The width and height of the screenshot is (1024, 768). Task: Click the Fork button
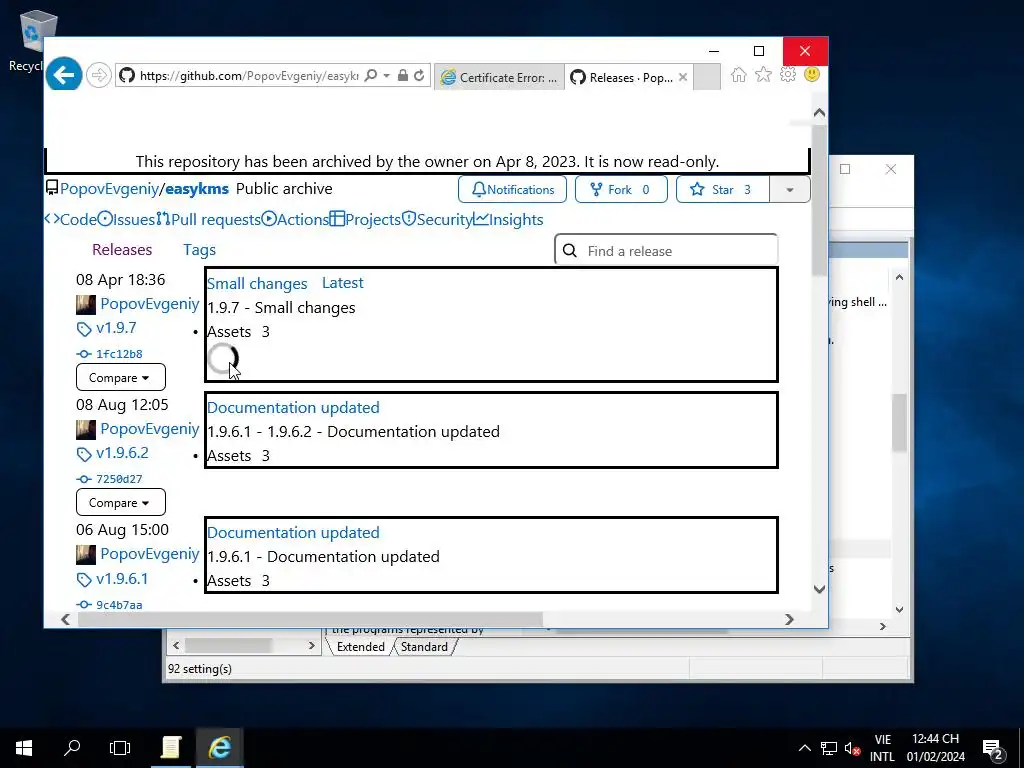(x=621, y=189)
